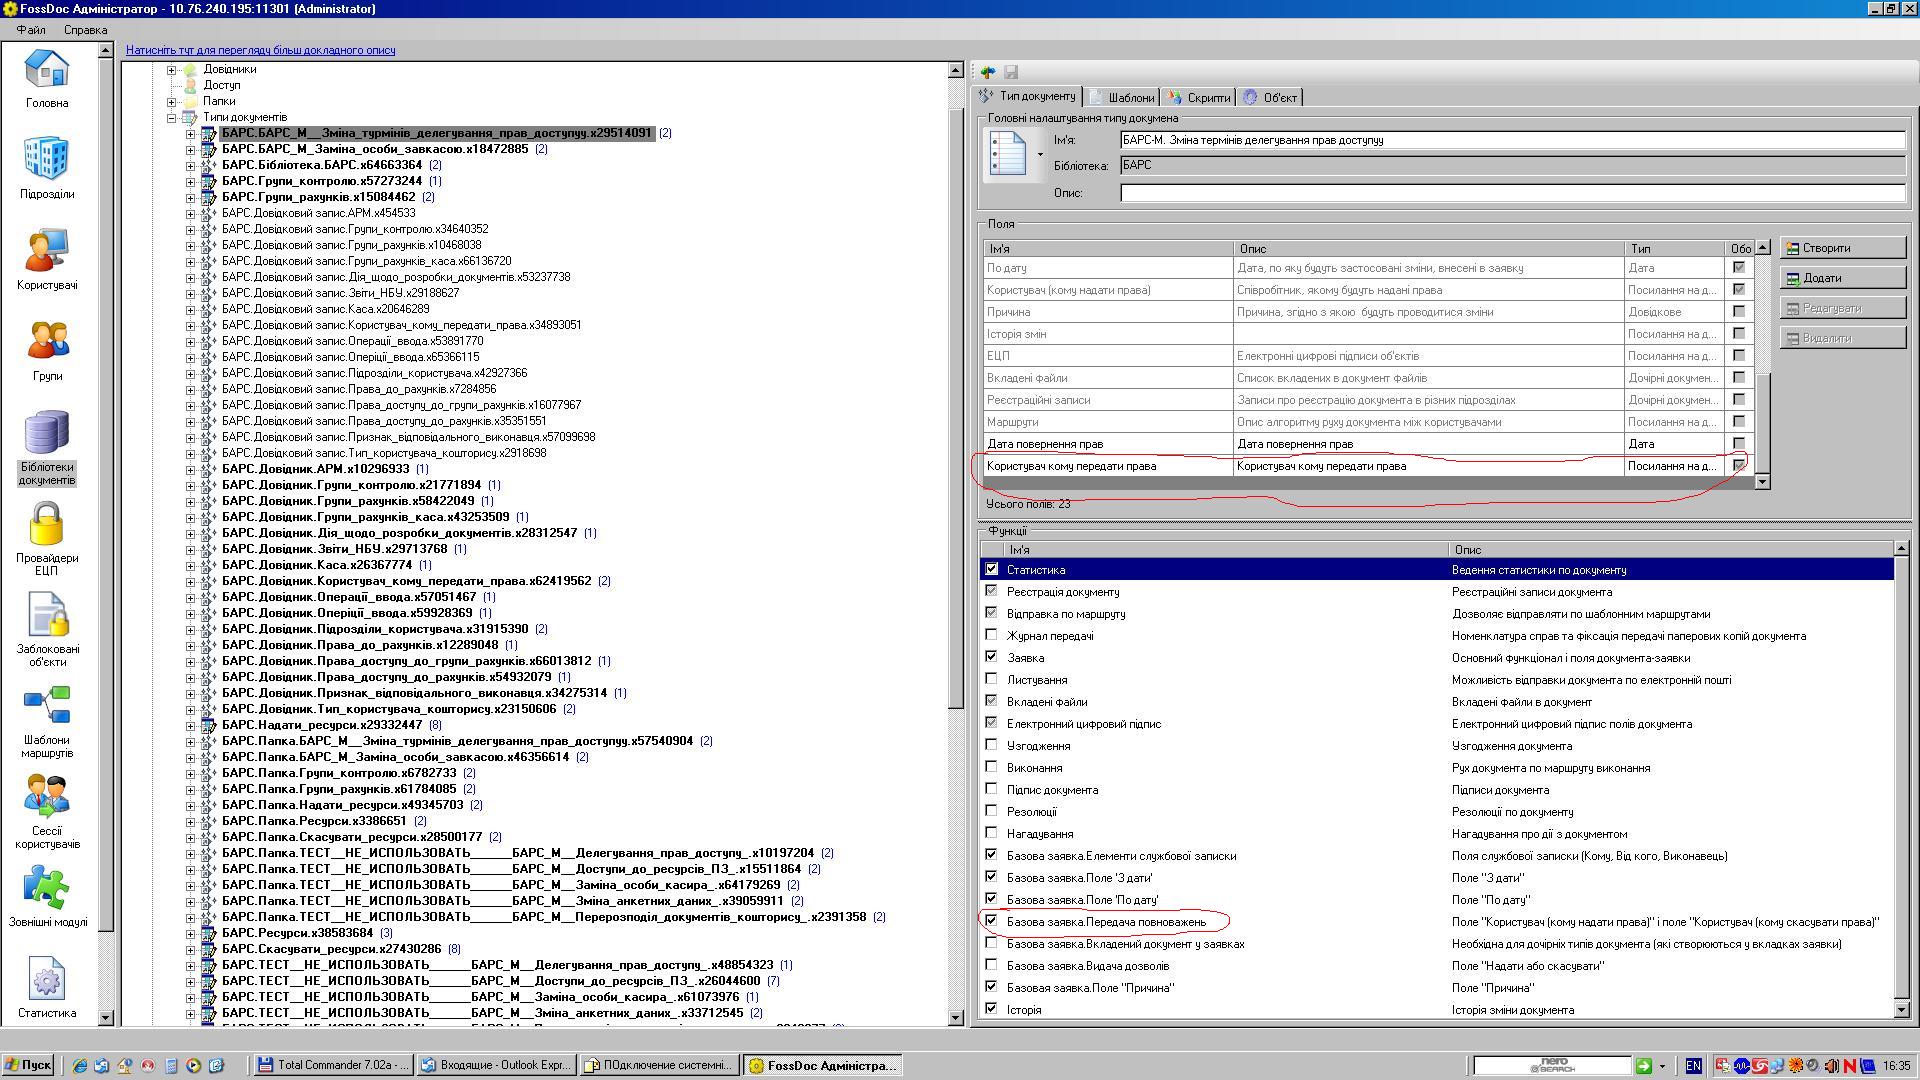The height and width of the screenshot is (1080, 1920).
Task: Switch to the Шаблони tab
Action: point(1122,97)
